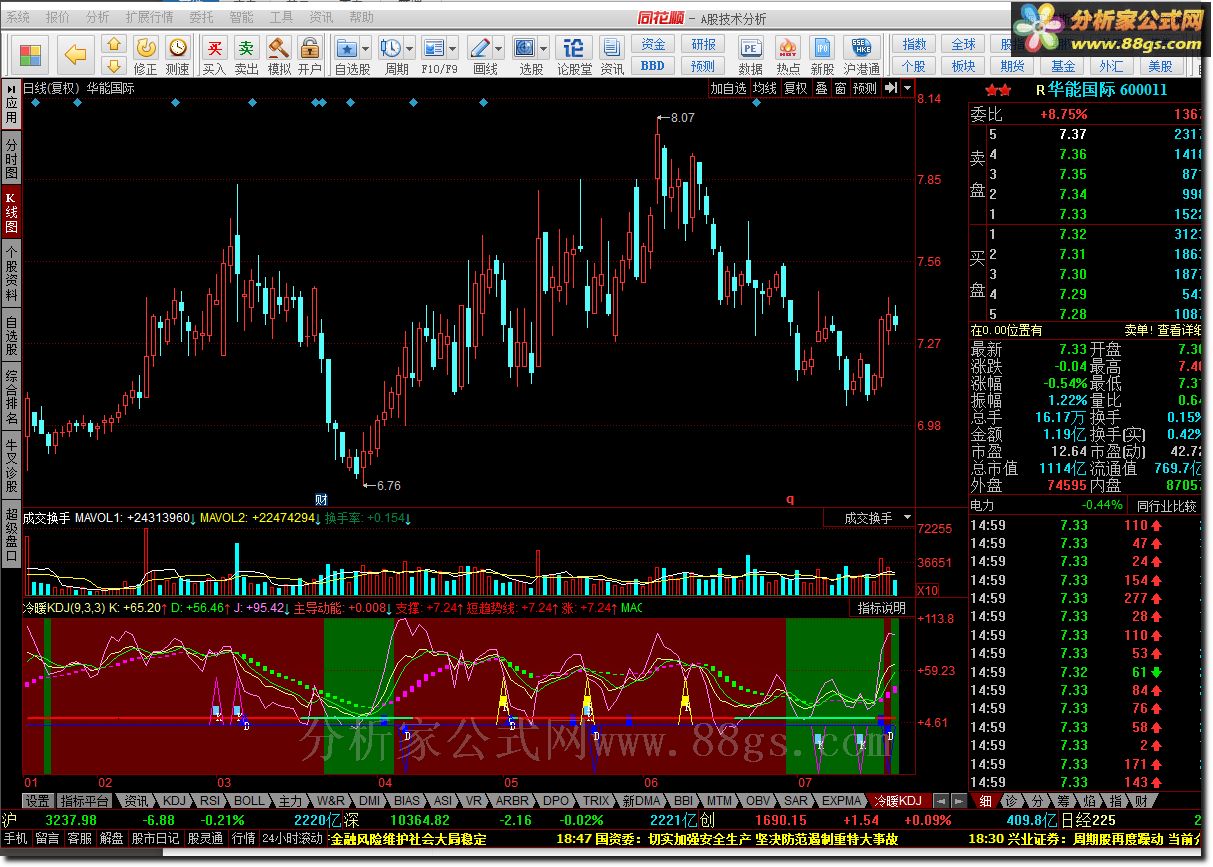
Task: Open the 热点 hot topics icon
Action: click(788, 55)
